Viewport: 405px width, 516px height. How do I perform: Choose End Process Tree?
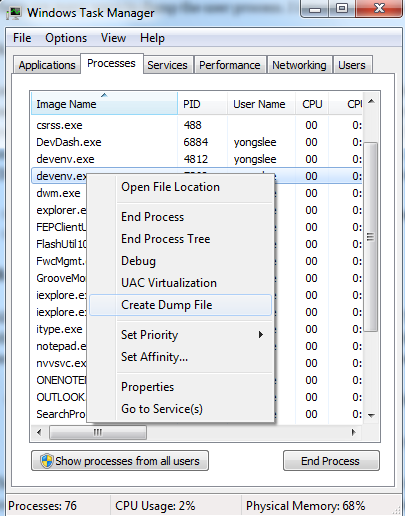click(x=180, y=239)
